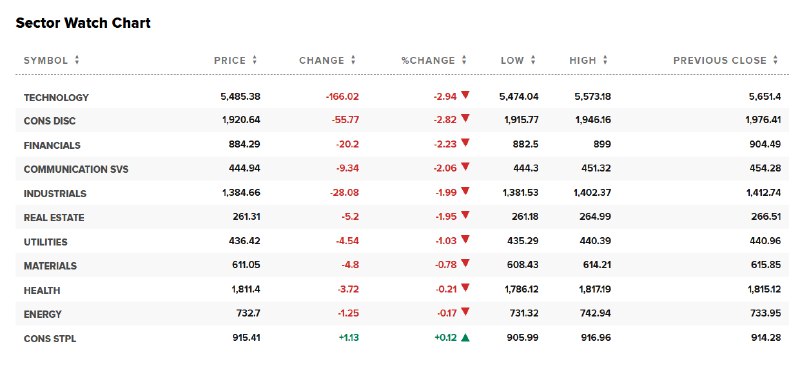Select the Technology price 5,485.38
The image size is (800, 368).
click(x=240, y=96)
